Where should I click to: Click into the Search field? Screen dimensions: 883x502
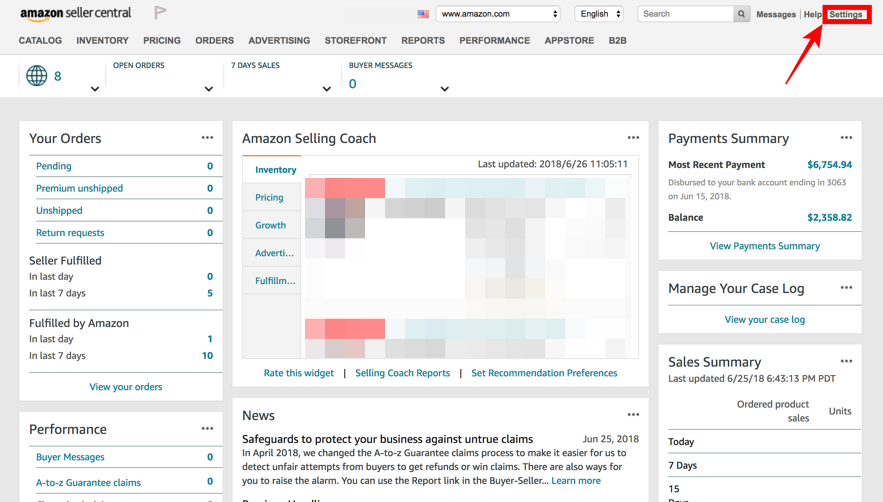(x=685, y=14)
